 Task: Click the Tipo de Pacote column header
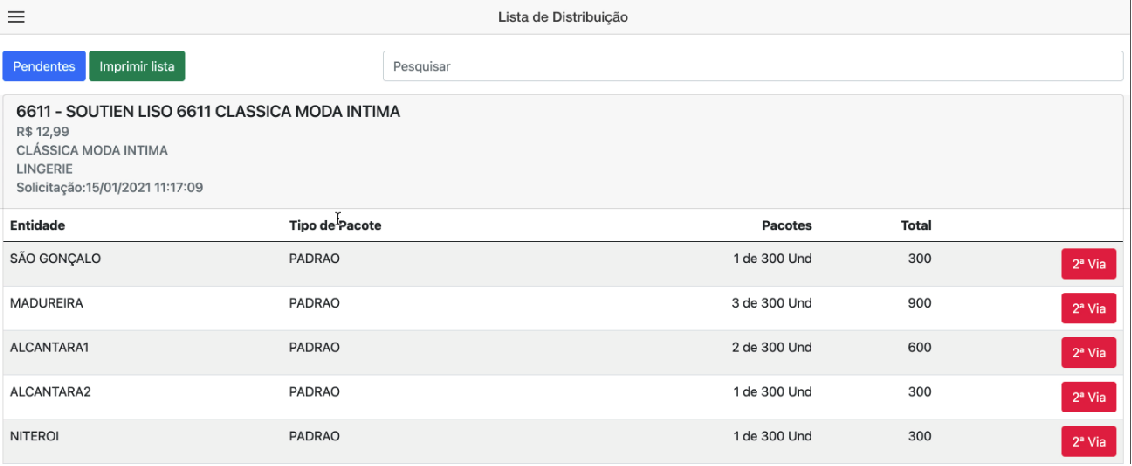pyautogui.click(x=335, y=225)
